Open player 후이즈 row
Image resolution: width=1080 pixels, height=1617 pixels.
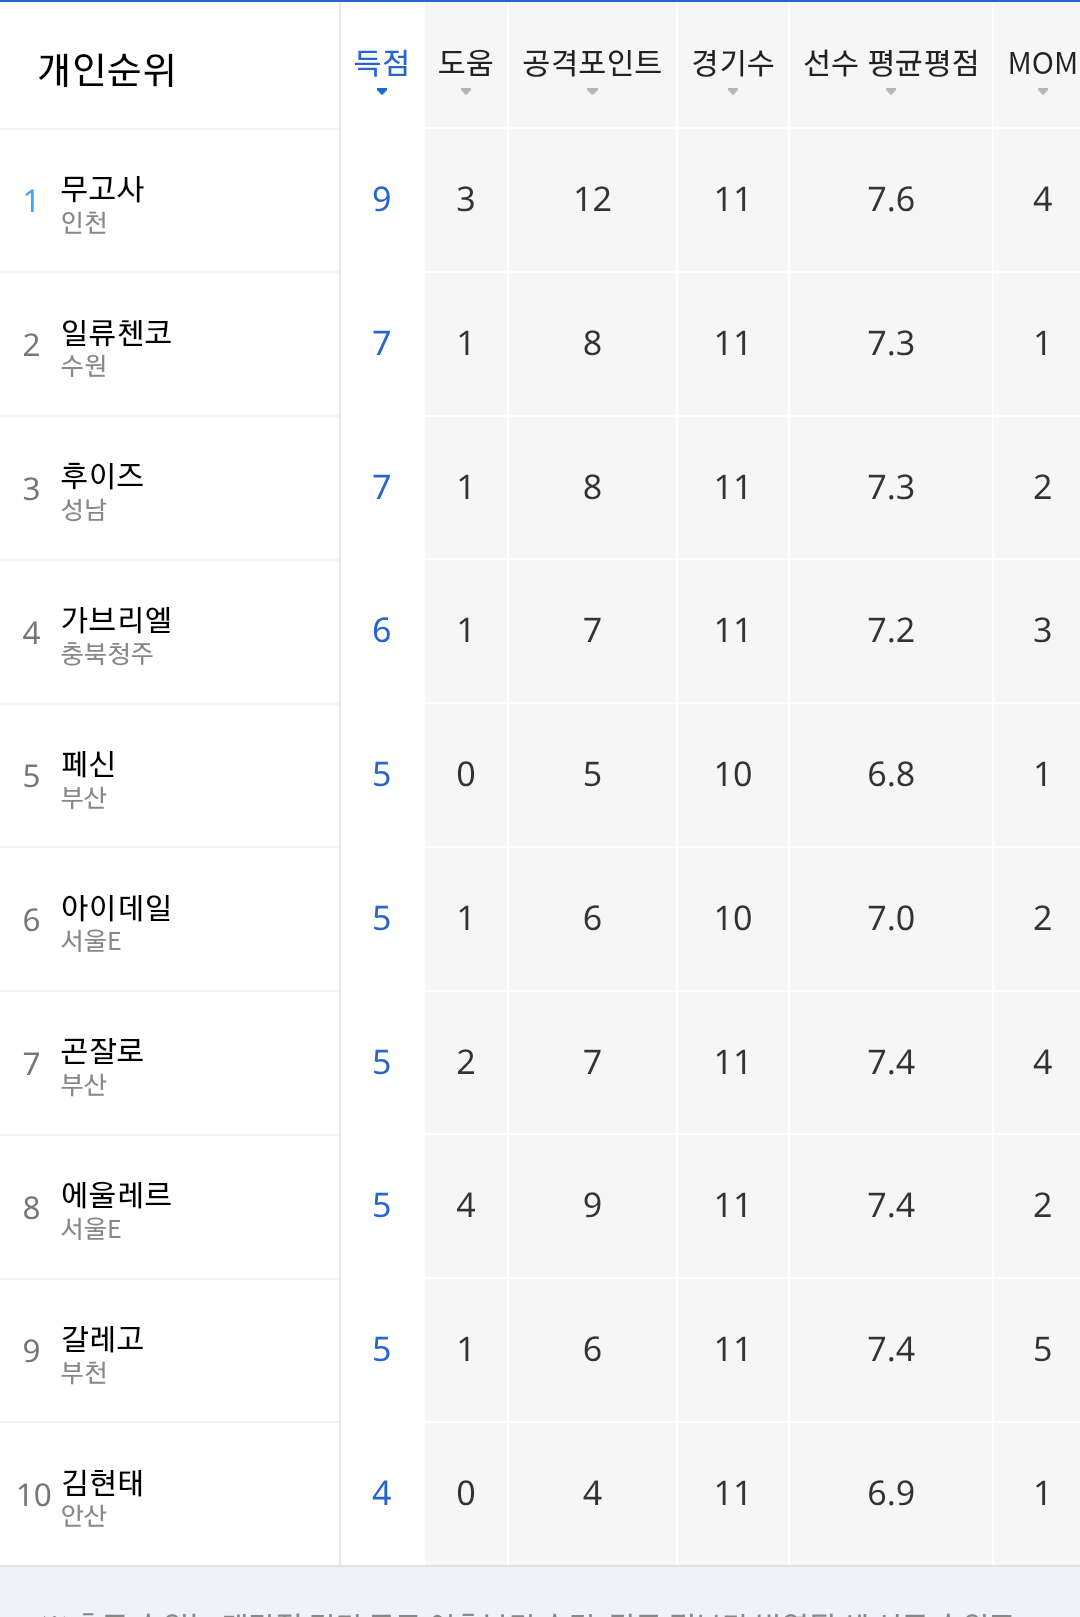(102, 476)
